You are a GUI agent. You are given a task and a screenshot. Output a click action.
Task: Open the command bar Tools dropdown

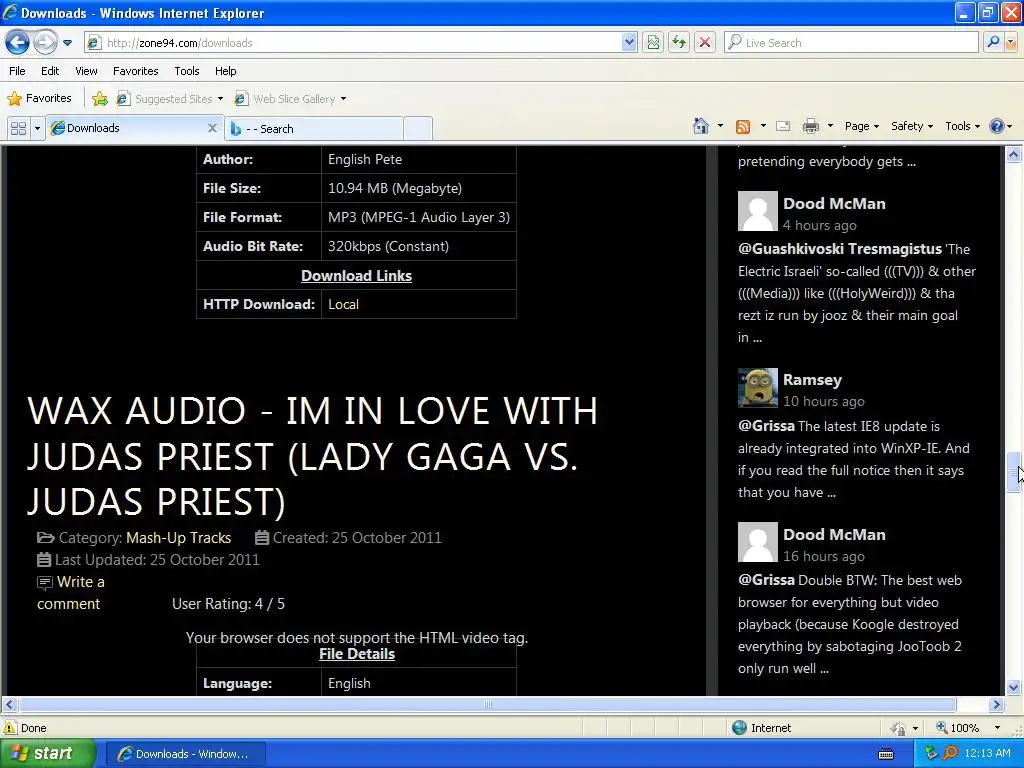click(963, 126)
